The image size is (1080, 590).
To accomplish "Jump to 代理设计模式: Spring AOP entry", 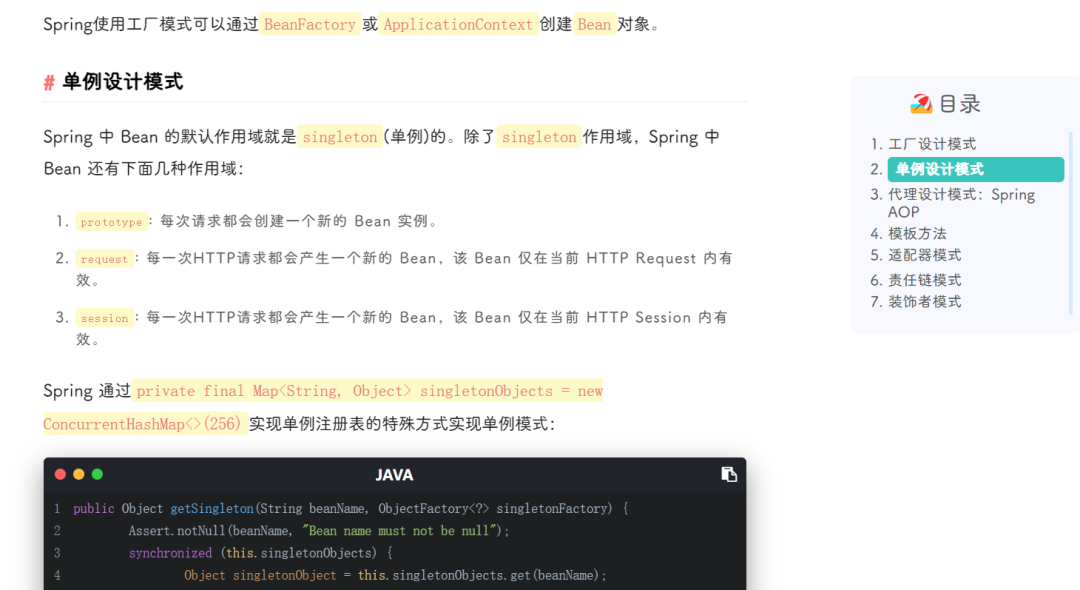I will click(961, 203).
